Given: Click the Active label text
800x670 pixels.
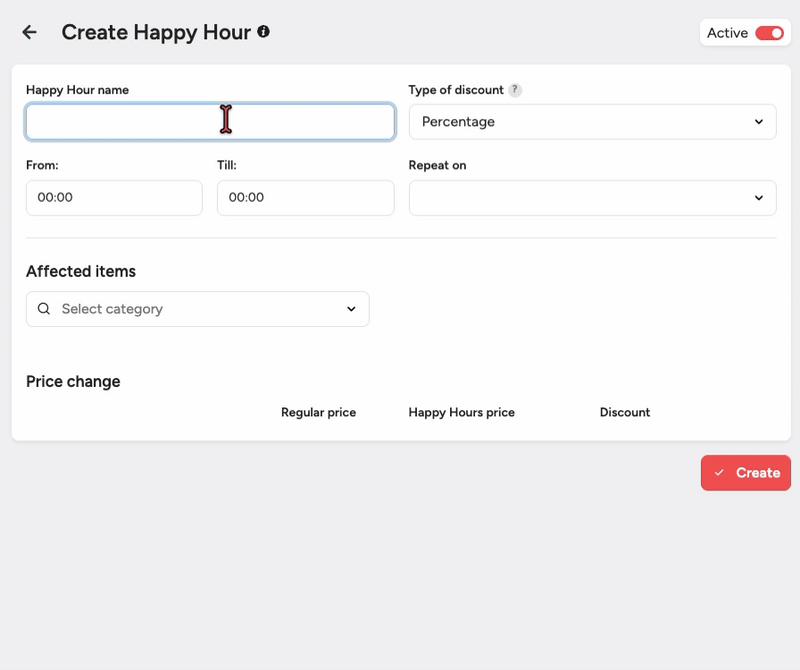Looking at the screenshot, I should (727, 33).
